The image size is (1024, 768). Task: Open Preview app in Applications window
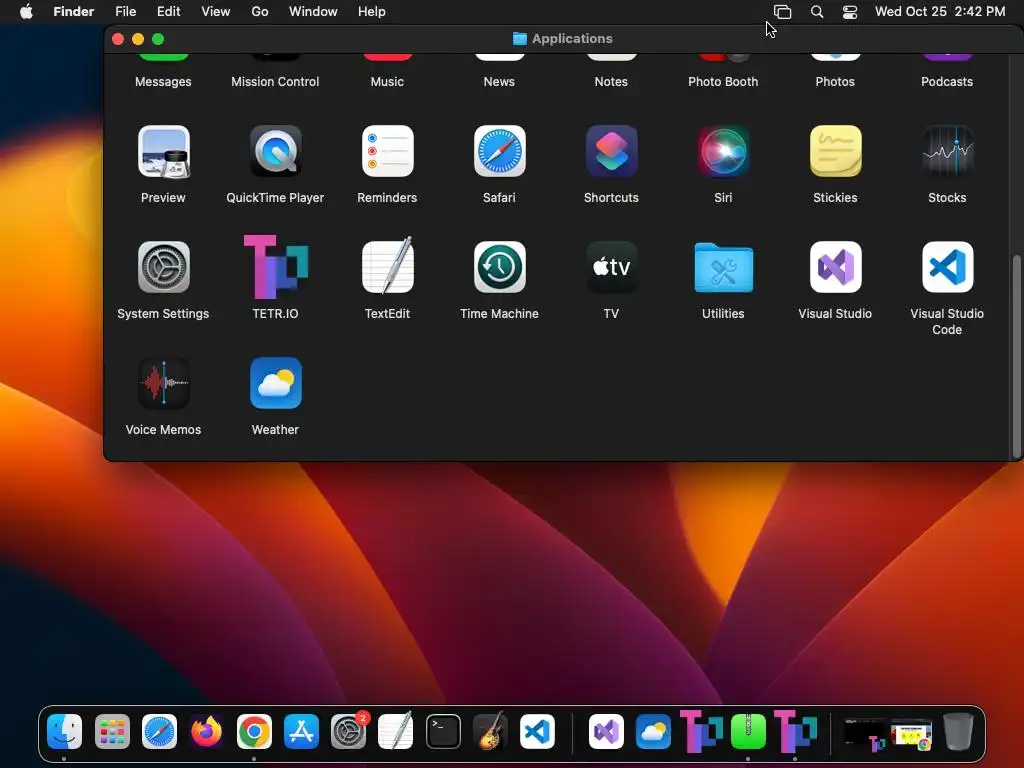[x=163, y=152]
